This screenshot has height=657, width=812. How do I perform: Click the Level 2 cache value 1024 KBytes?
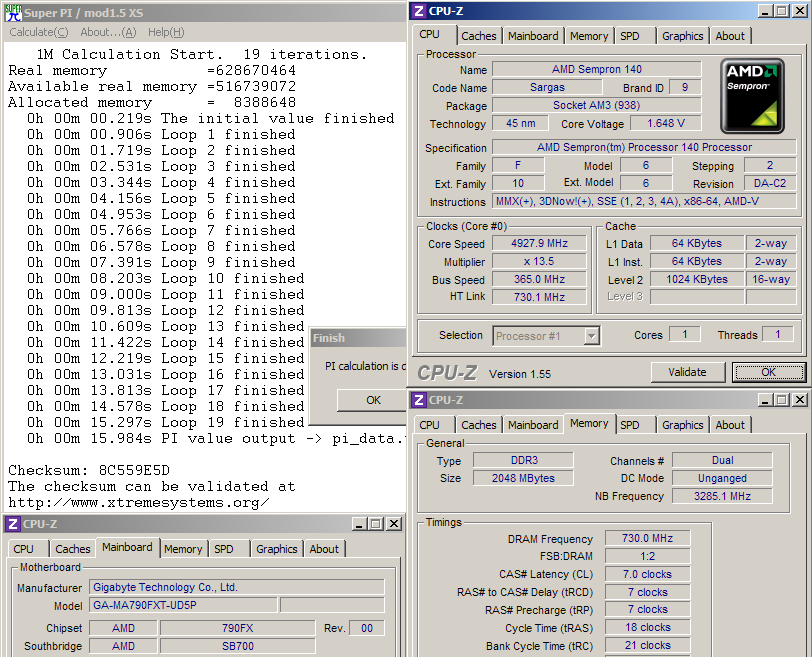(x=697, y=280)
